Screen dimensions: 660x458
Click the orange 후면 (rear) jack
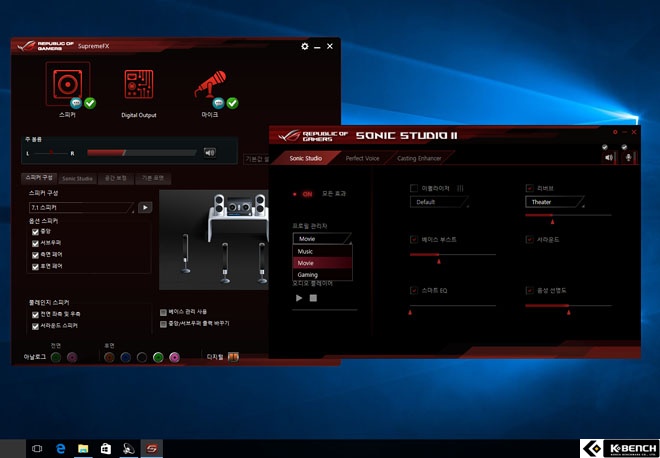click(109, 357)
